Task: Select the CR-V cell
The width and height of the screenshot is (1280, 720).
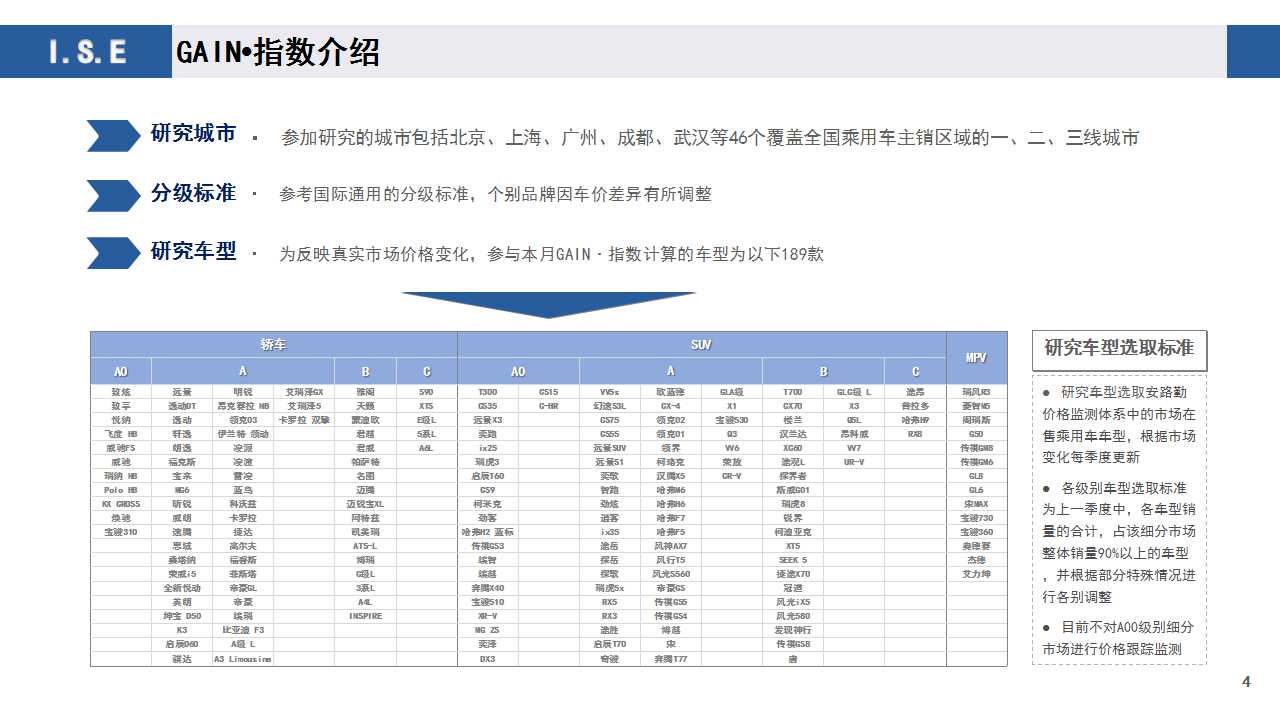Action: coord(732,476)
